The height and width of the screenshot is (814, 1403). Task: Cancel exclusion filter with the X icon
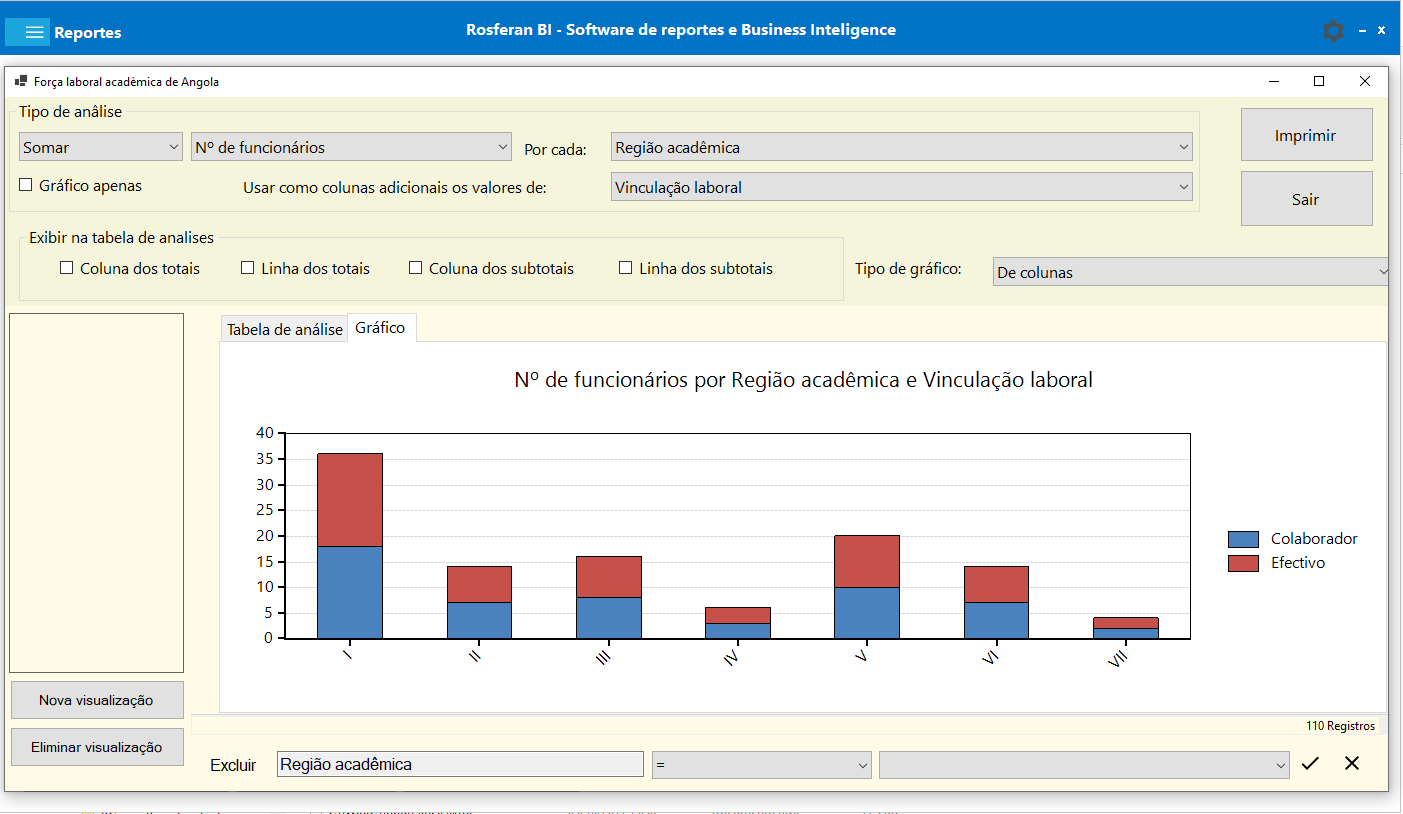click(x=1352, y=764)
